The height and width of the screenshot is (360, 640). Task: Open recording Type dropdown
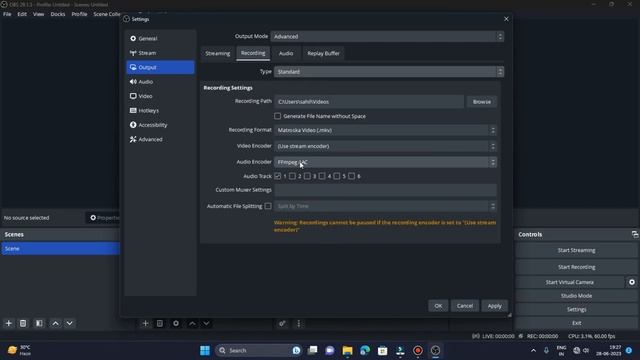[389, 72]
